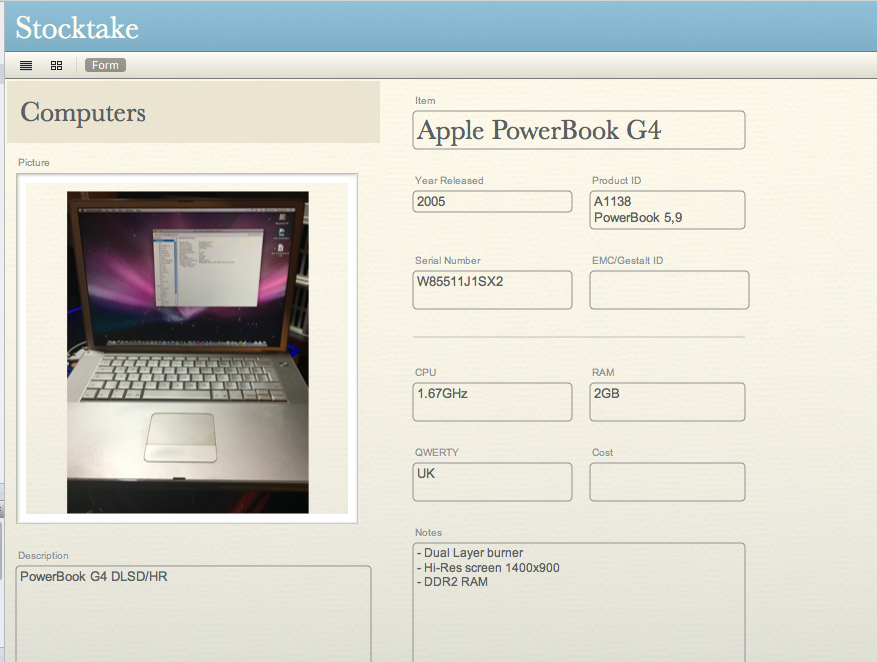Click the Product ID field A1138
Image resolution: width=877 pixels, height=662 pixels.
[667, 210]
